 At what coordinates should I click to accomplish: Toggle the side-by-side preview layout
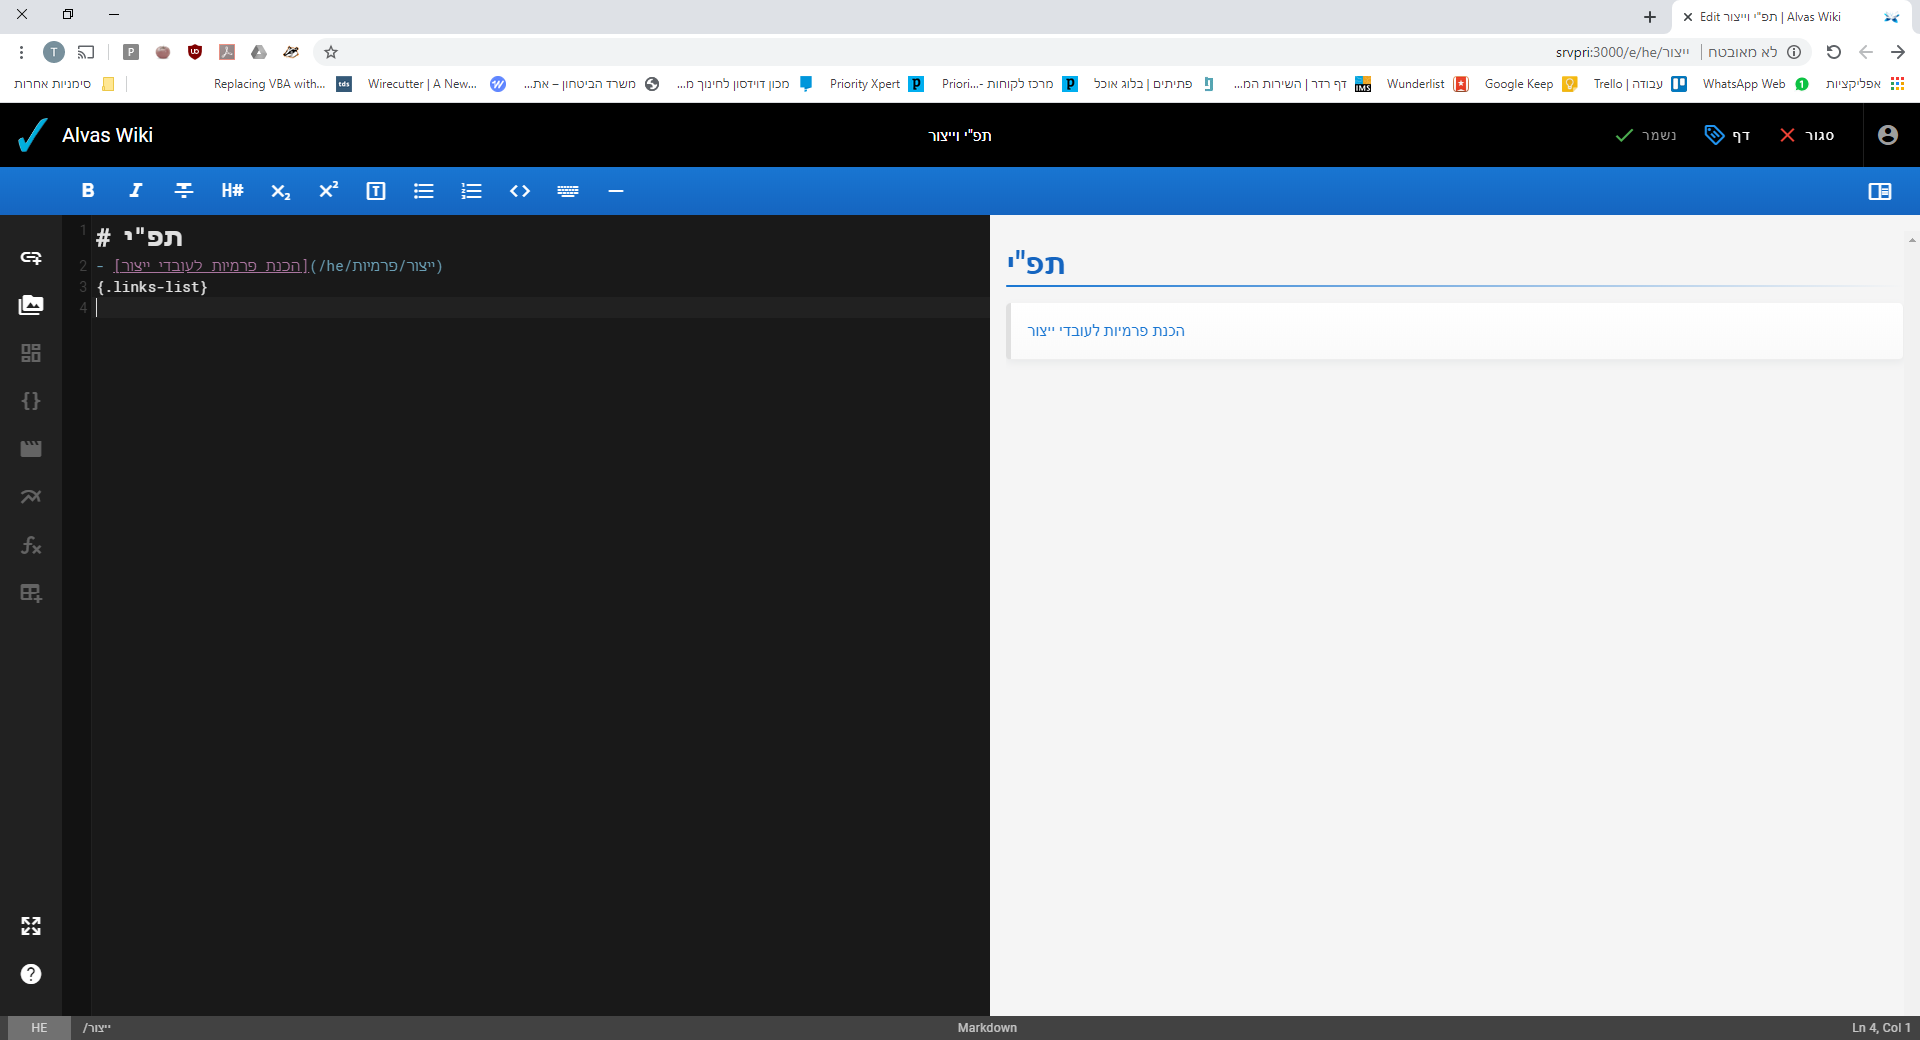point(1880,191)
